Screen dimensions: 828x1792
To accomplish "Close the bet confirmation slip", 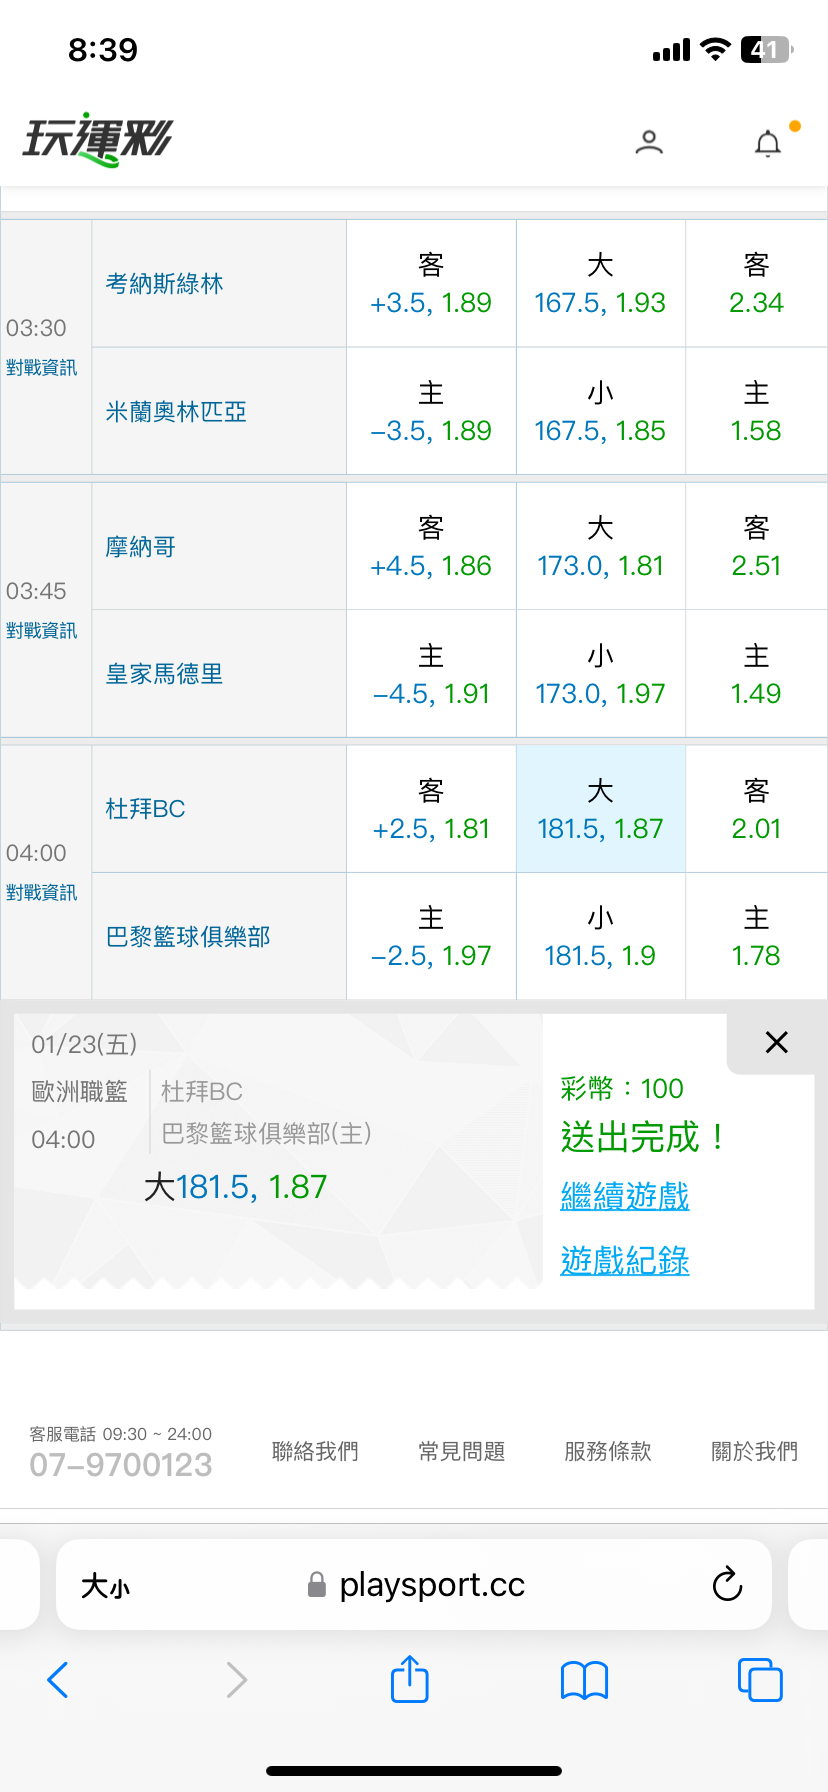I will 776,1042.
